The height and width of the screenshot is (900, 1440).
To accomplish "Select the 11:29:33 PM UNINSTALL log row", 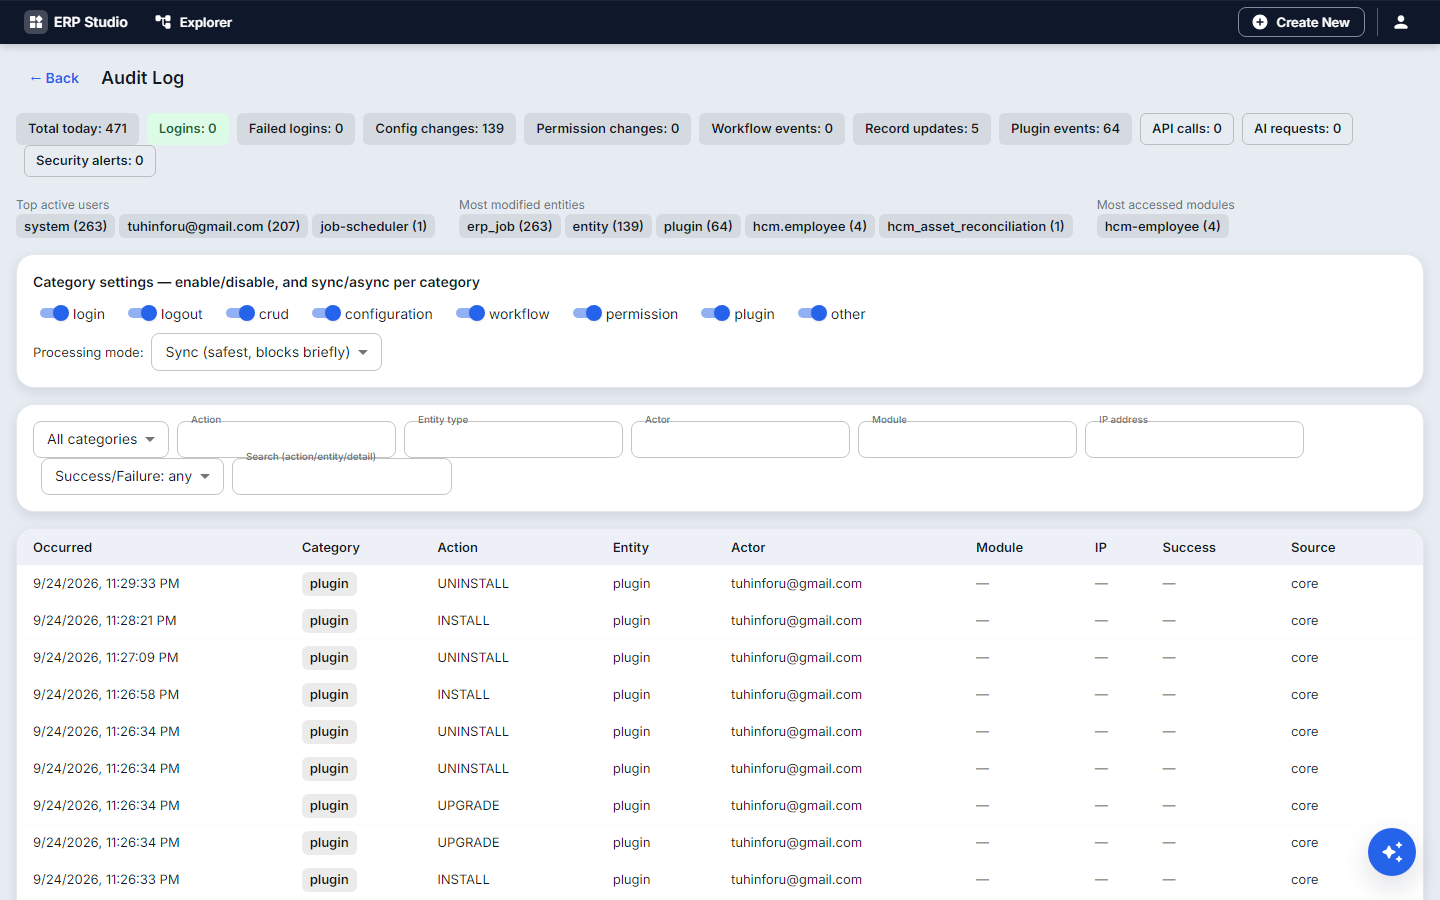I will [720, 584].
